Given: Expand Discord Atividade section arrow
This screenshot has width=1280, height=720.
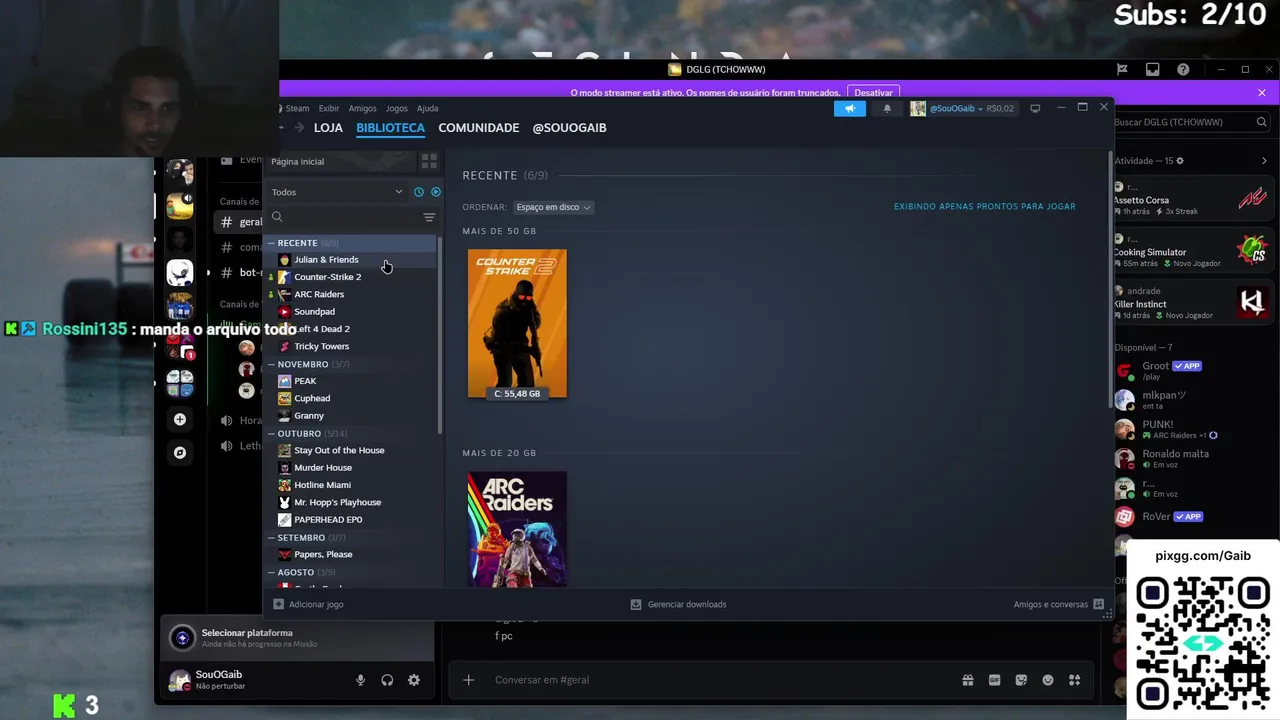Looking at the screenshot, I should 1264,161.
